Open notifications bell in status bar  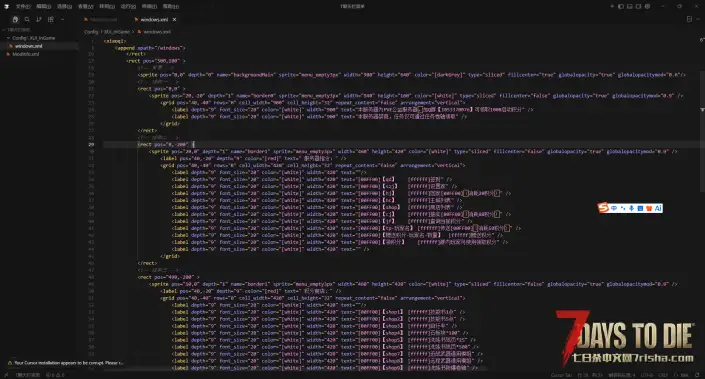click(697, 375)
